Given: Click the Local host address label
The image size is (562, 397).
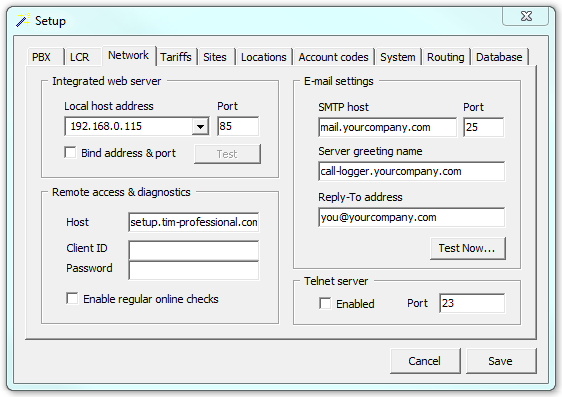Looking at the screenshot, I should pyautogui.click(x=109, y=106).
